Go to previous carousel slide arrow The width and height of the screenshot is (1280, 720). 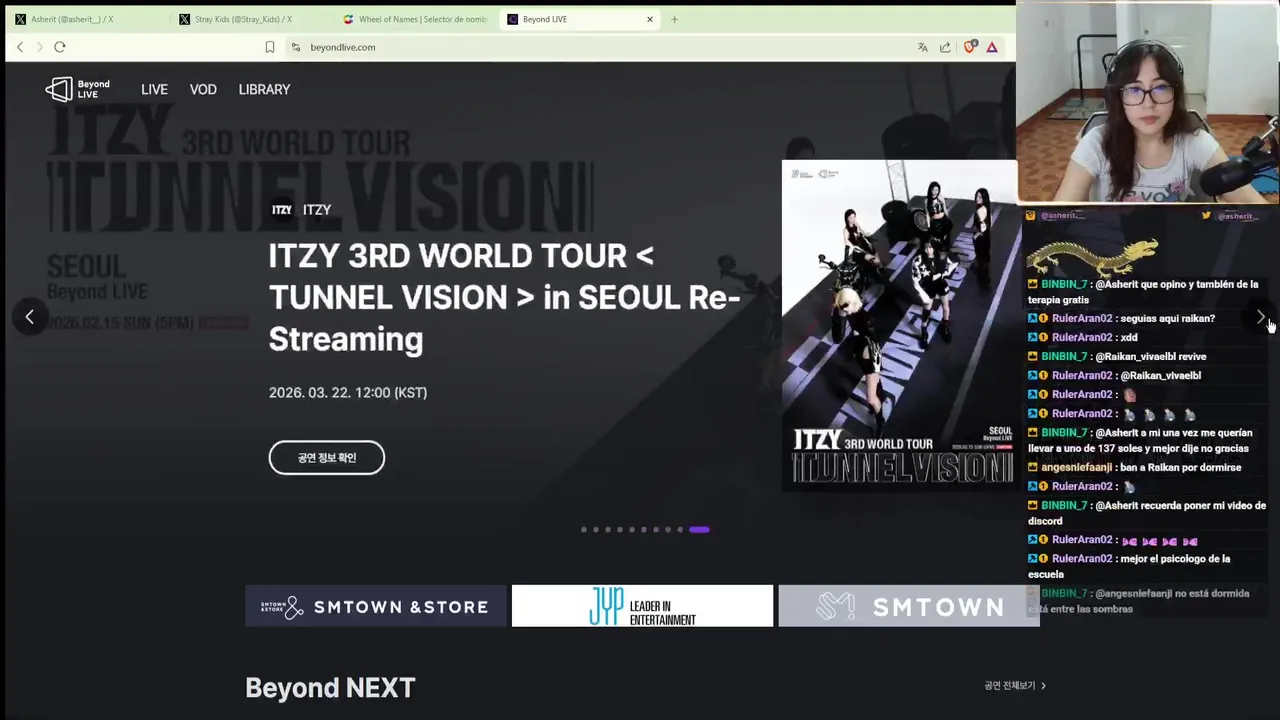[x=30, y=317]
